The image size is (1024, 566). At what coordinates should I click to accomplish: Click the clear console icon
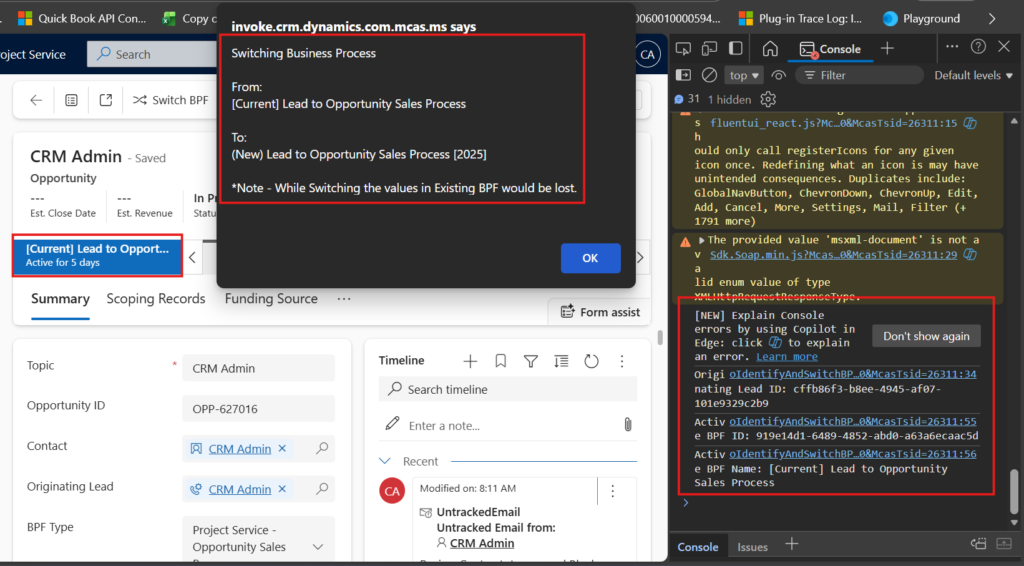[709, 75]
